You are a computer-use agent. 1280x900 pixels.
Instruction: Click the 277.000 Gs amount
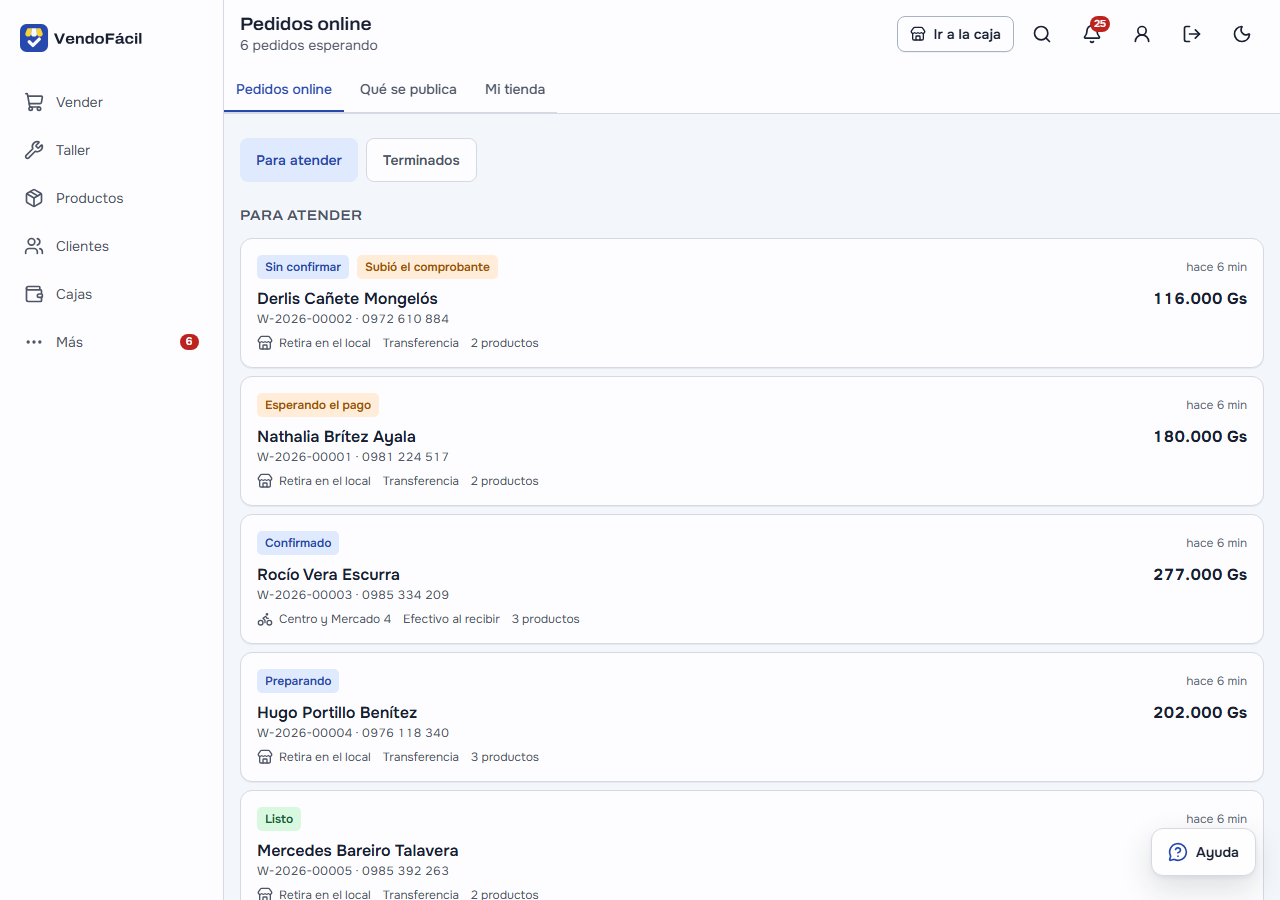click(1200, 574)
